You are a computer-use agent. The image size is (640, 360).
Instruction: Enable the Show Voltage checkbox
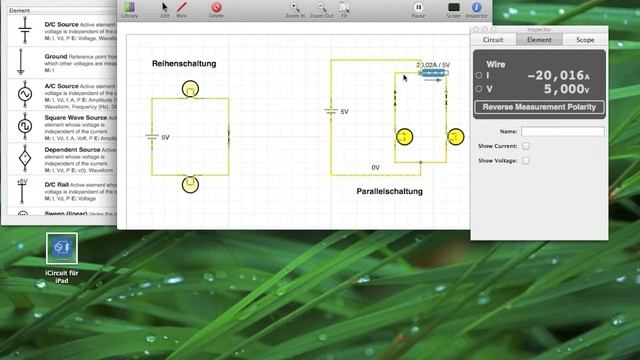(x=526, y=160)
